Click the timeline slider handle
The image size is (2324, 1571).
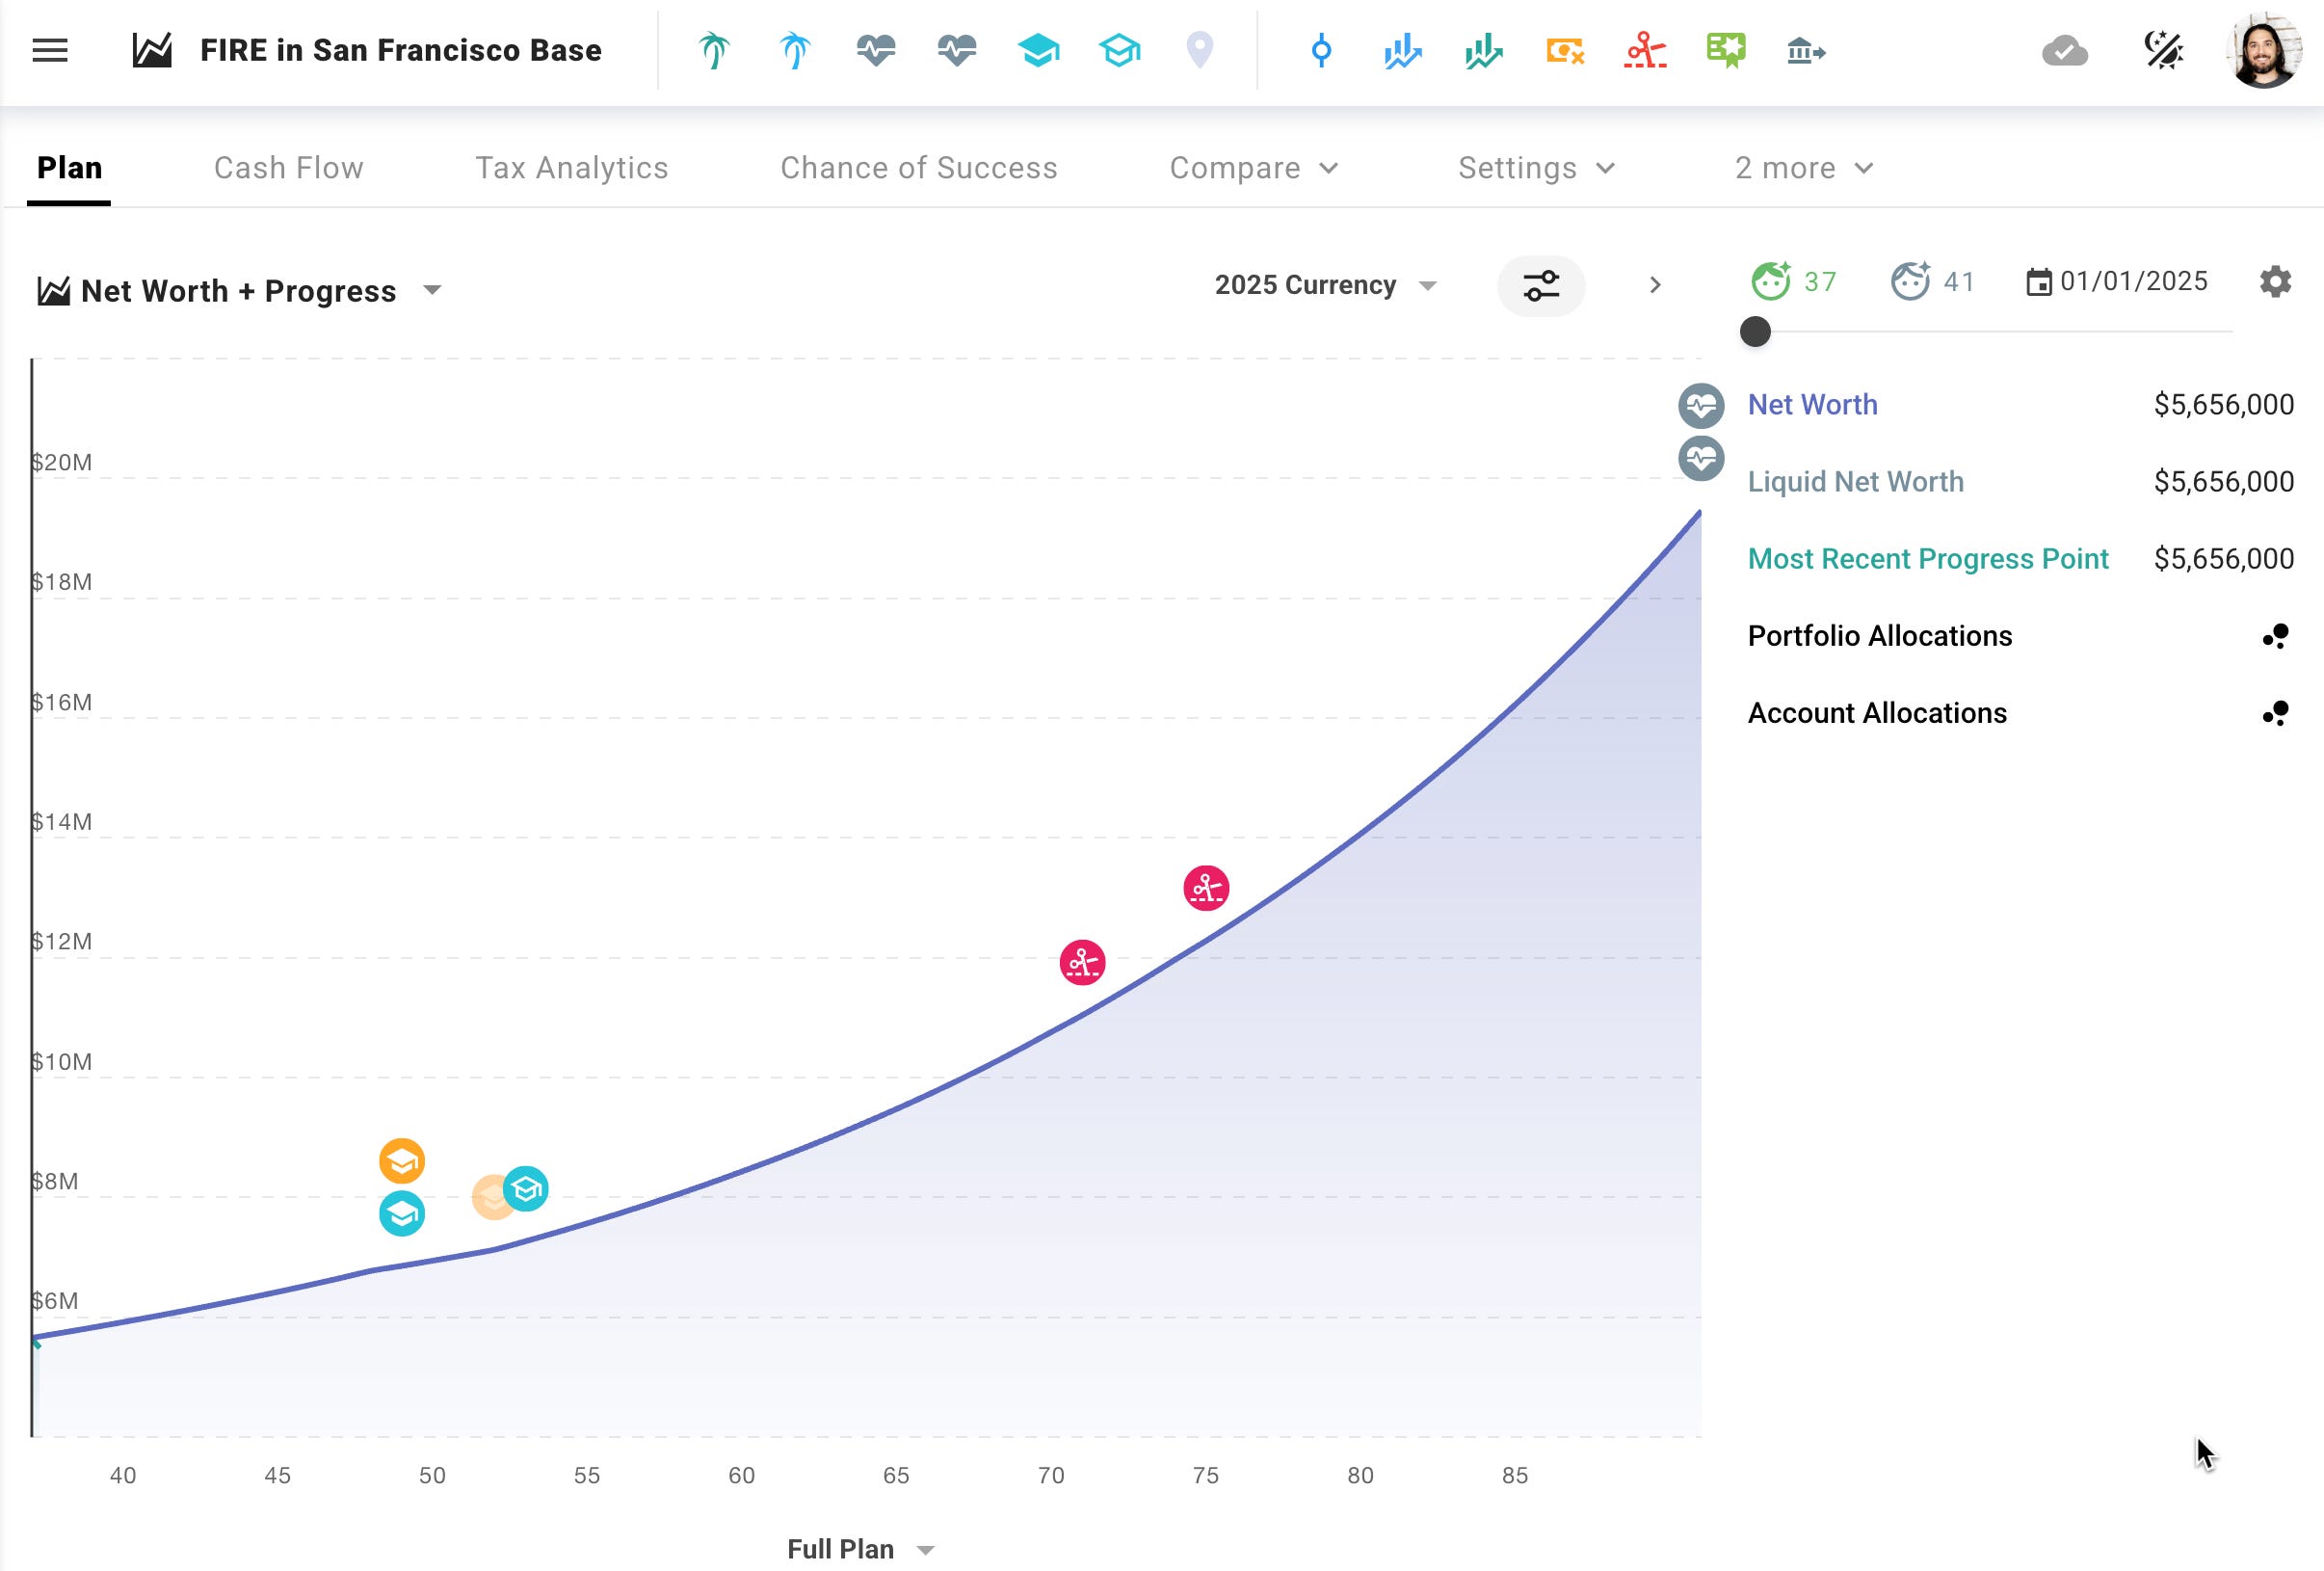pos(1755,332)
